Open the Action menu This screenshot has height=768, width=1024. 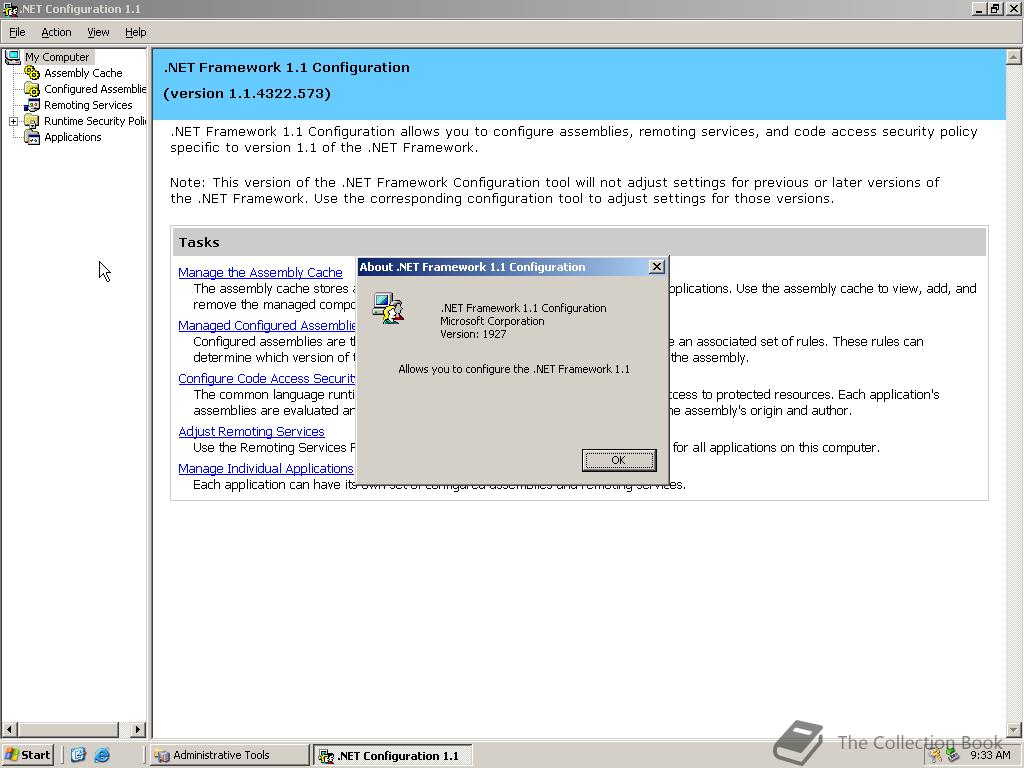(x=56, y=31)
